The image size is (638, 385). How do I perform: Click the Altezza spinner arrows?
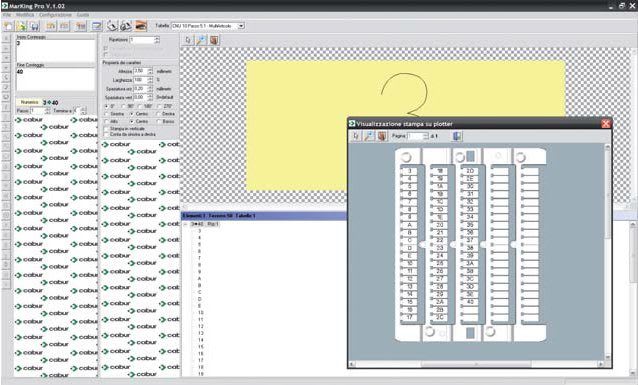[150, 71]
